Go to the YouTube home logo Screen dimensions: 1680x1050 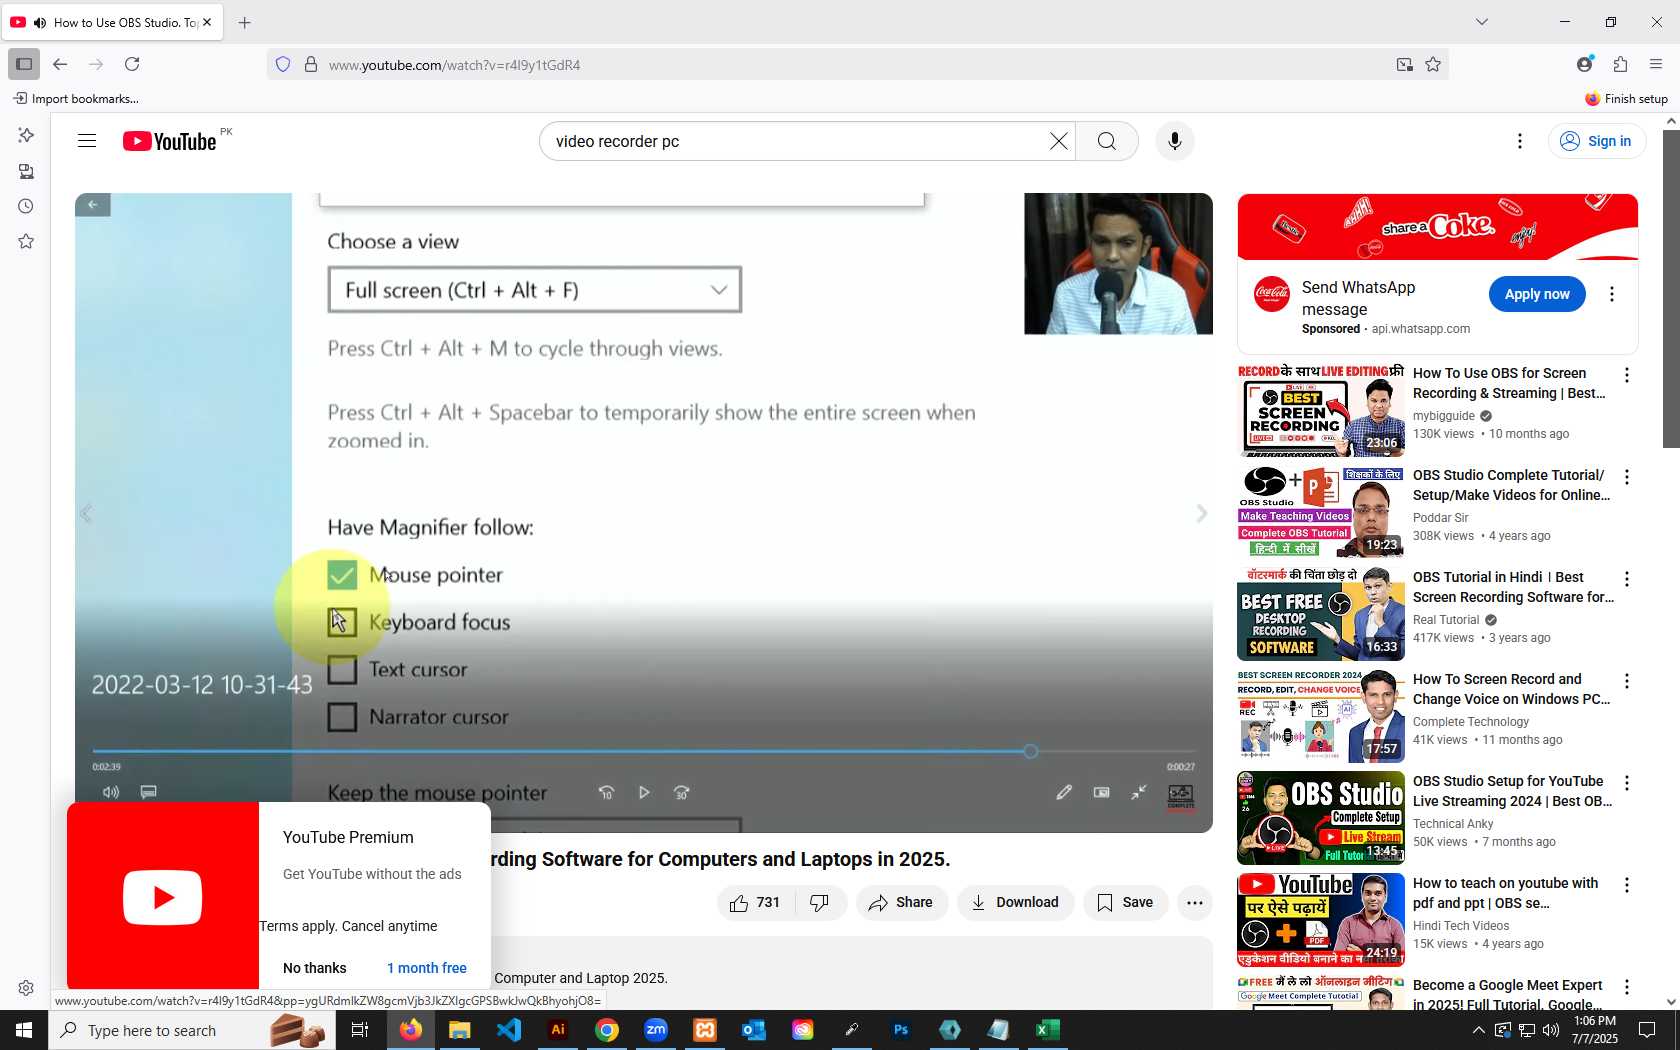(169, 141)
